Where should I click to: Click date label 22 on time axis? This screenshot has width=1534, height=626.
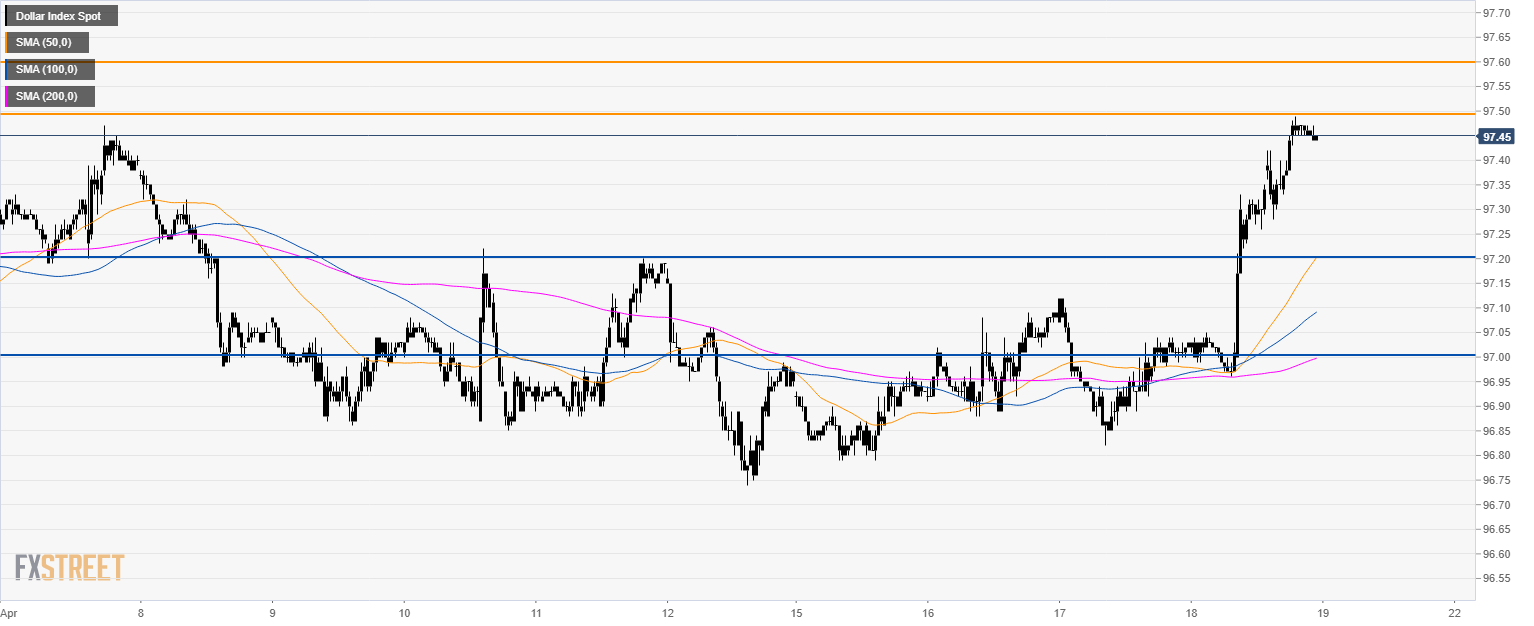[1454, 610]
